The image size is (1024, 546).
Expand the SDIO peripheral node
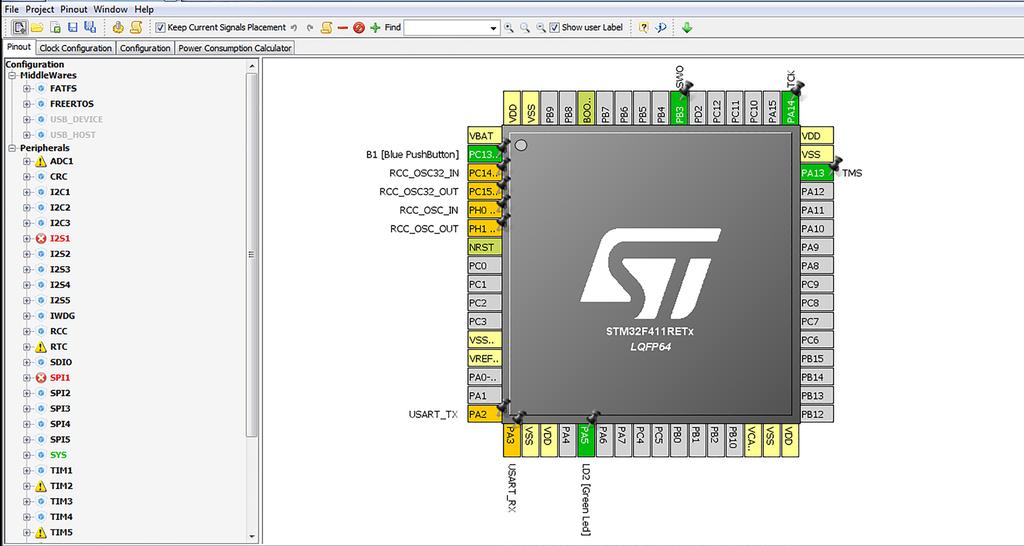(x=27, y=362)
